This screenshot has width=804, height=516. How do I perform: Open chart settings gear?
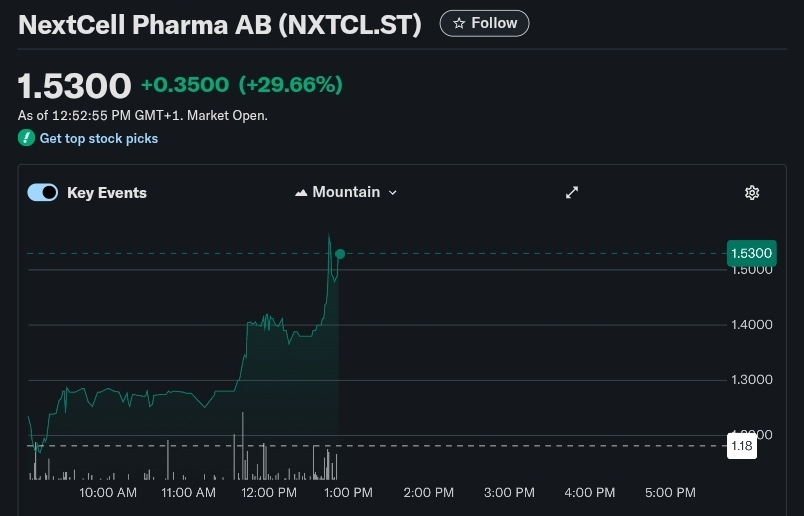click(752, 192)
